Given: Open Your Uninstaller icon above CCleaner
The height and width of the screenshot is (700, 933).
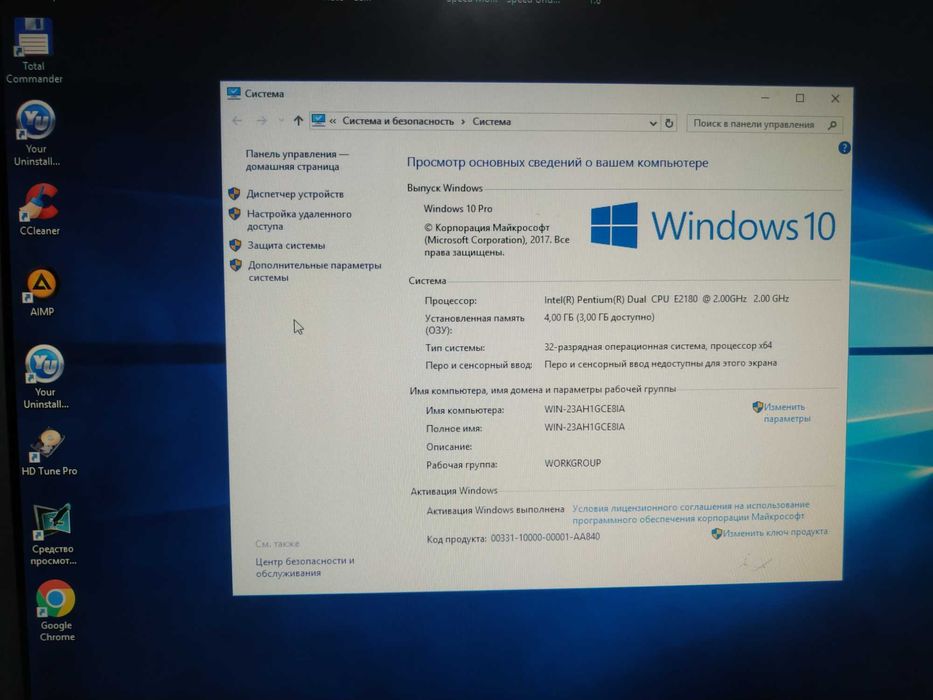Looking at the screenshot, I should 36,133.
